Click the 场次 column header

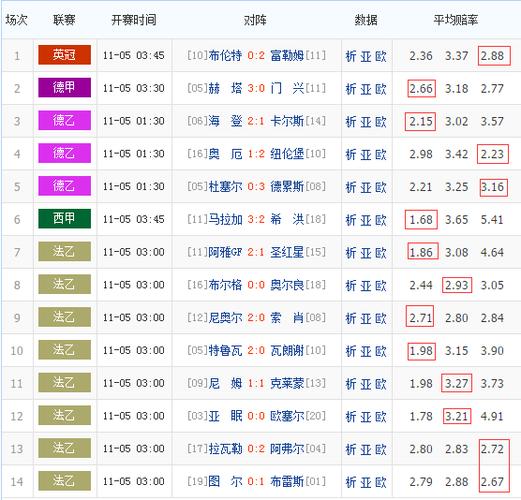tap(16, 20)
